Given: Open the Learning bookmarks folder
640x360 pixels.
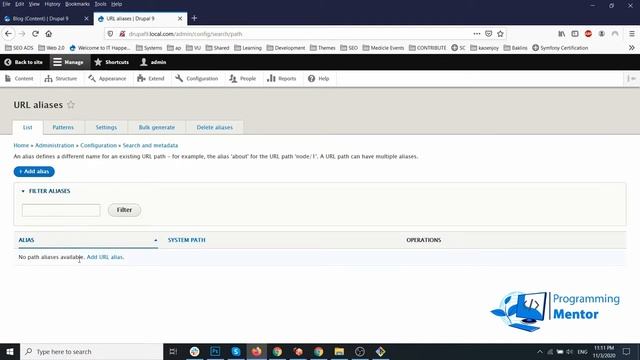Looking at the screenshot, I should tap(248, 48).
